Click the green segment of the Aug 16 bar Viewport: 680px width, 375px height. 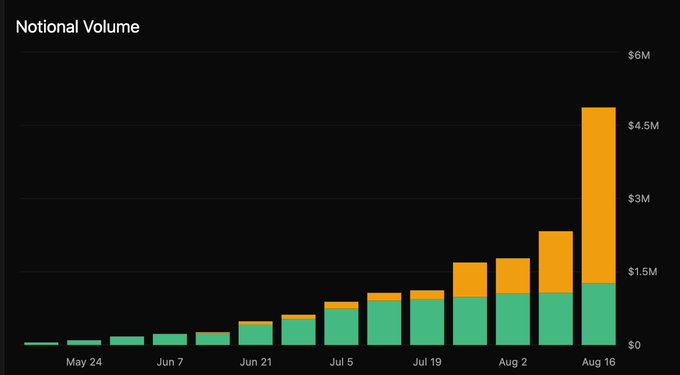click(598, 315)
